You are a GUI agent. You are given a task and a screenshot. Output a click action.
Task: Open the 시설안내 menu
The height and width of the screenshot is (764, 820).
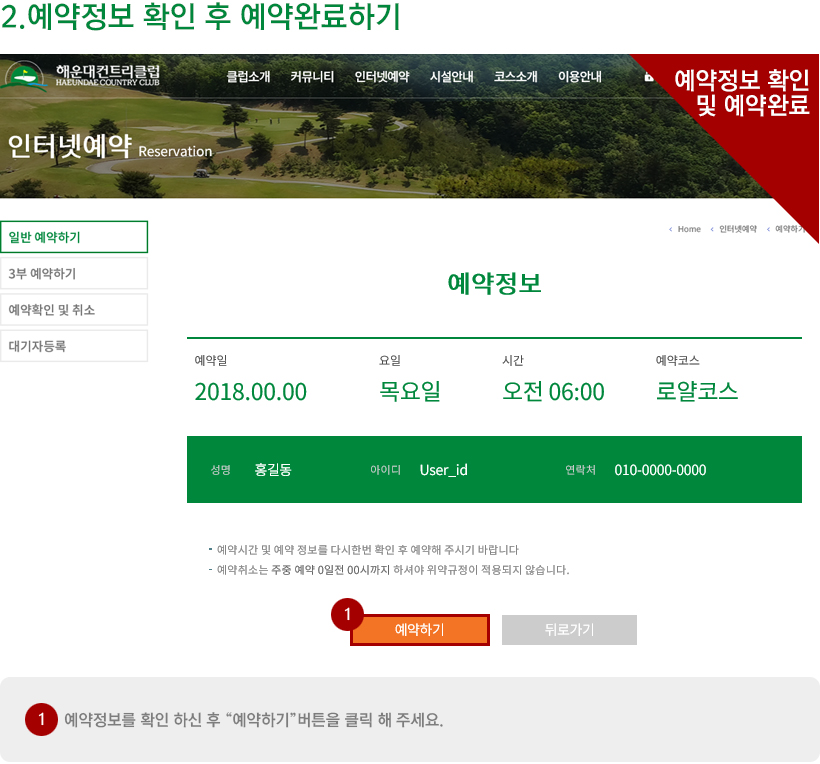coord(451,77)
